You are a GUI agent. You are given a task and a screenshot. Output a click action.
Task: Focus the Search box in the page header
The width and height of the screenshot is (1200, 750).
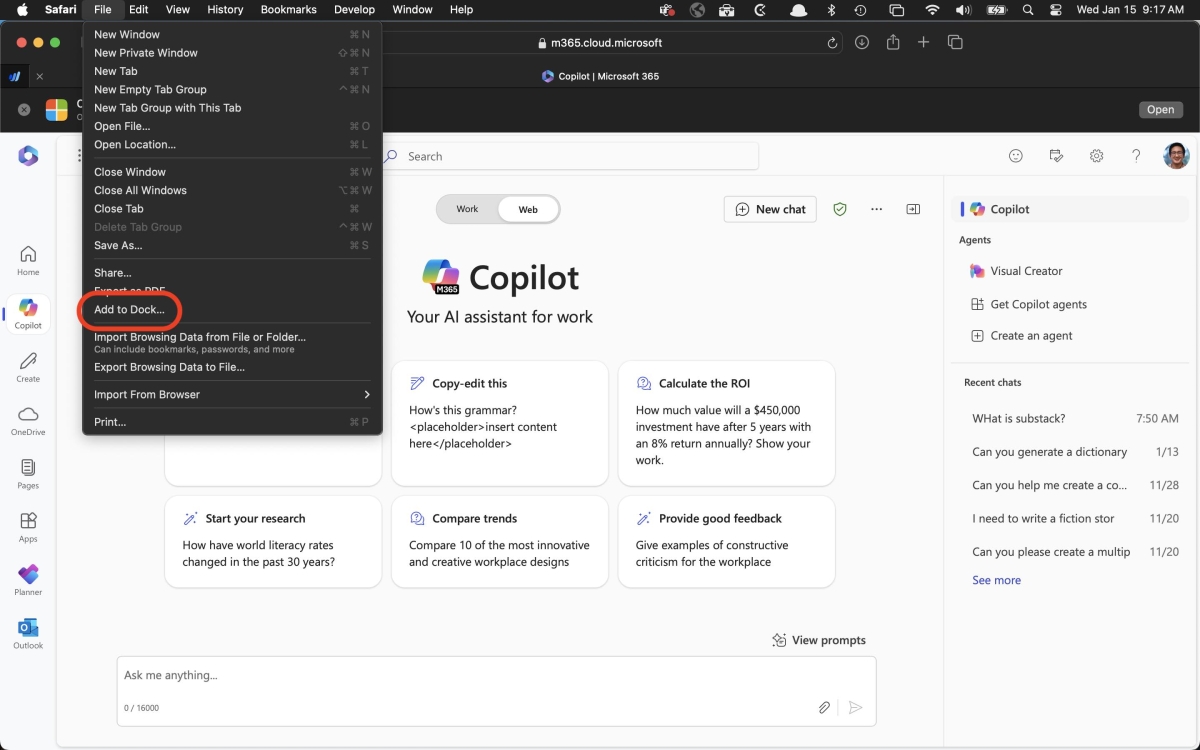tap(568, 156)
